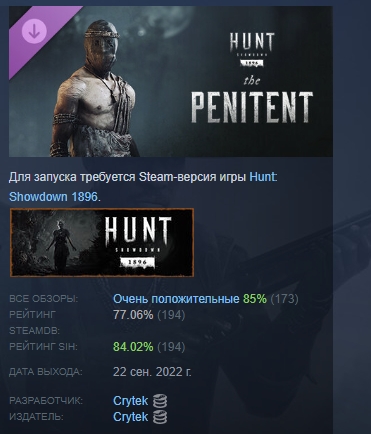
Task: Click the 'Рейтинг SteamDB' label
Action: (x=34, y=322)
